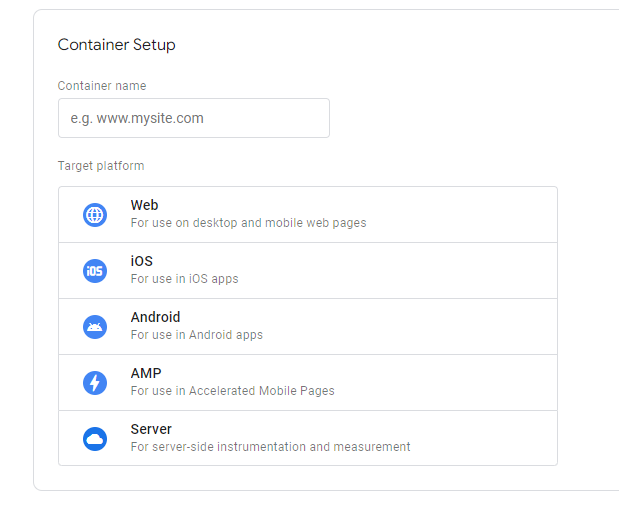Click the Container name label
The image size is (619, 507).
point(102,86)
